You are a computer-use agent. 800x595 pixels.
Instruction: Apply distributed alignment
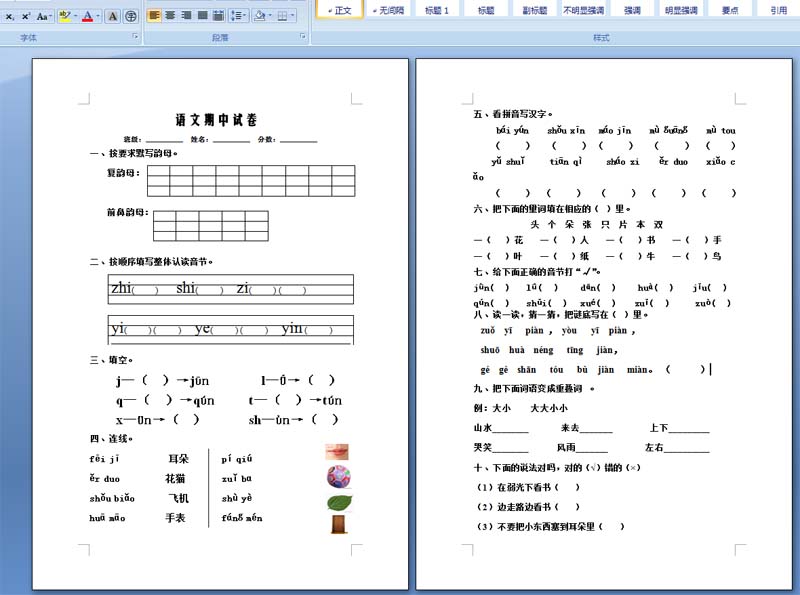point(218,16)
